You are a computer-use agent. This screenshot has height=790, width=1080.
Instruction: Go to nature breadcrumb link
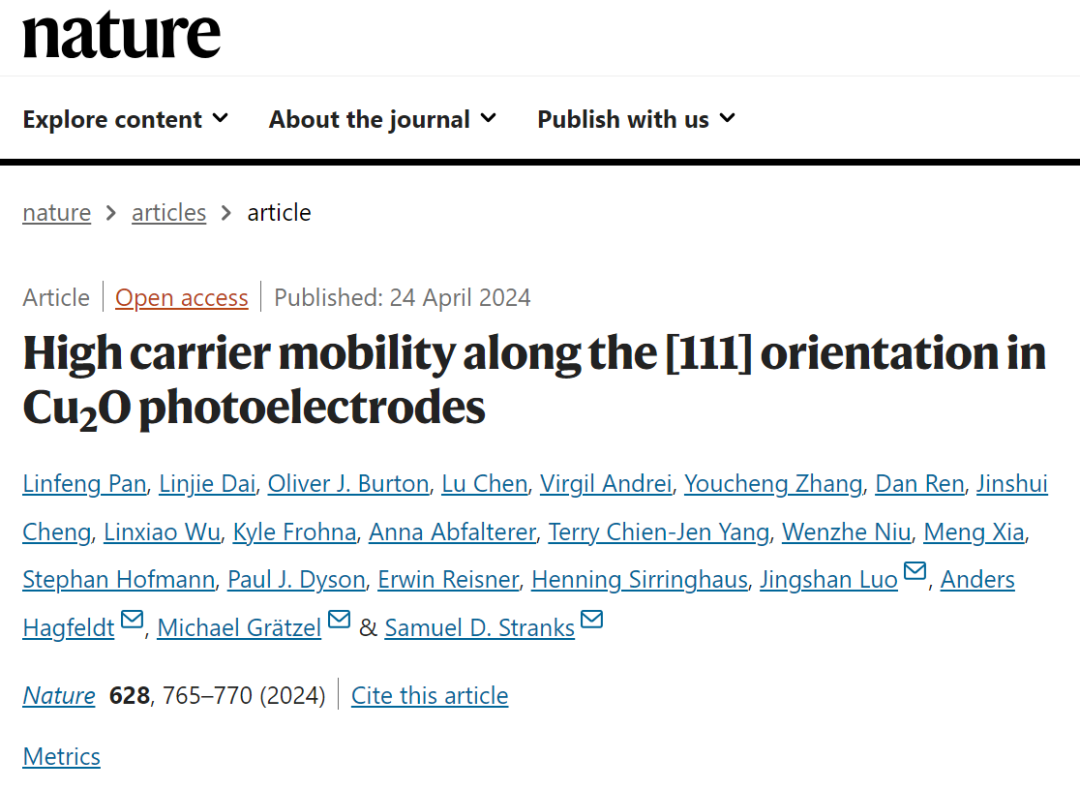pos(57,213)
